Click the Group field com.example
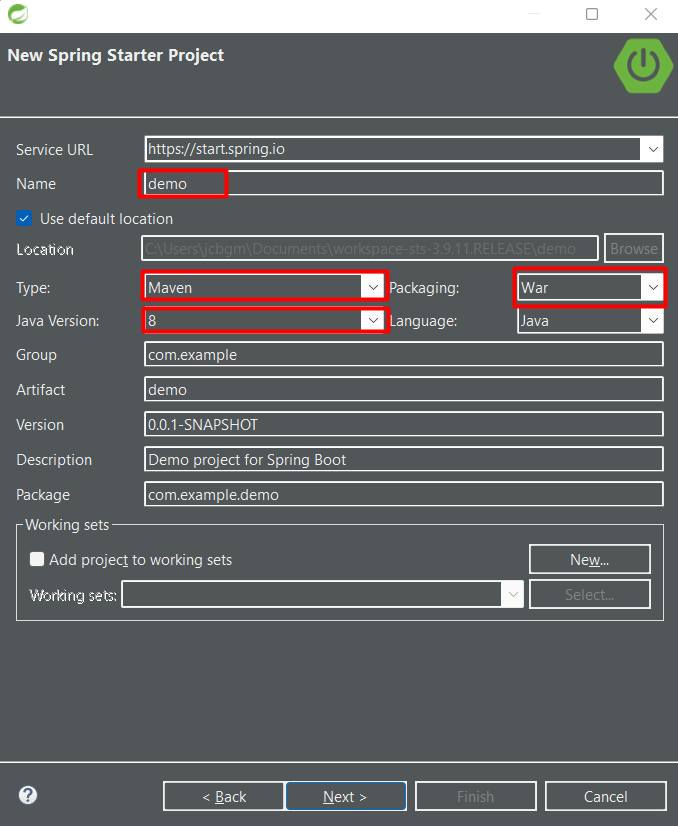The width and height of the screenshot is (678, 826). click(x=404, y=354)
